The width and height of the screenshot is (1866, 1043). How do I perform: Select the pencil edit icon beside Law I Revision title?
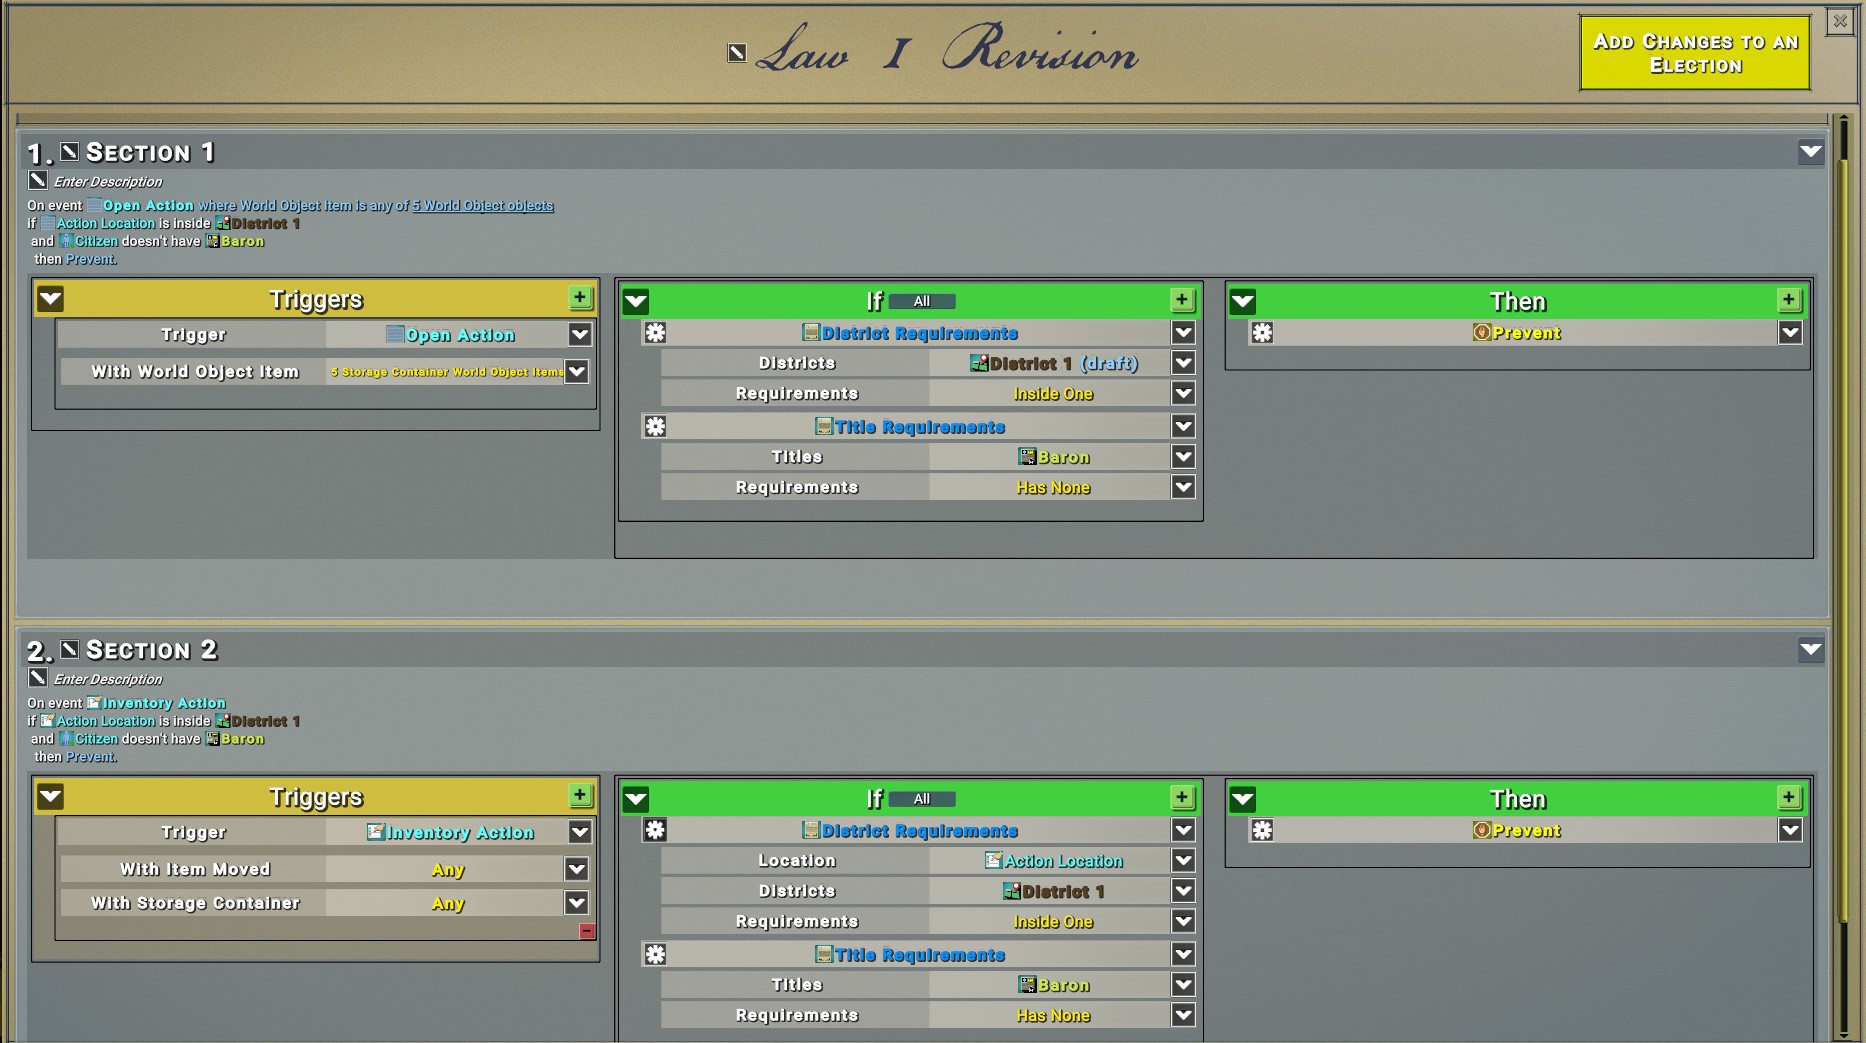click(736, 53)
